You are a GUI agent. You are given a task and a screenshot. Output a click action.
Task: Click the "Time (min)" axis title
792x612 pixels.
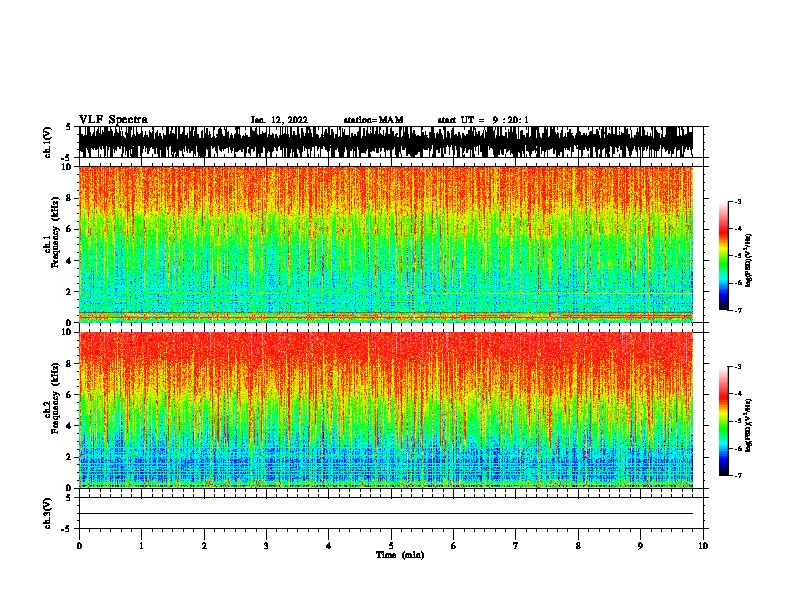400,555
